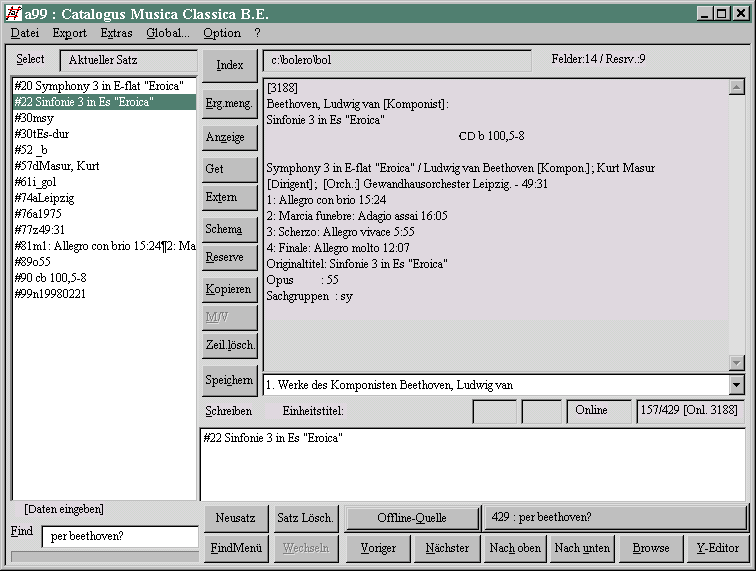
Task: Click the Voriger record button
Action: coord(378,548)
